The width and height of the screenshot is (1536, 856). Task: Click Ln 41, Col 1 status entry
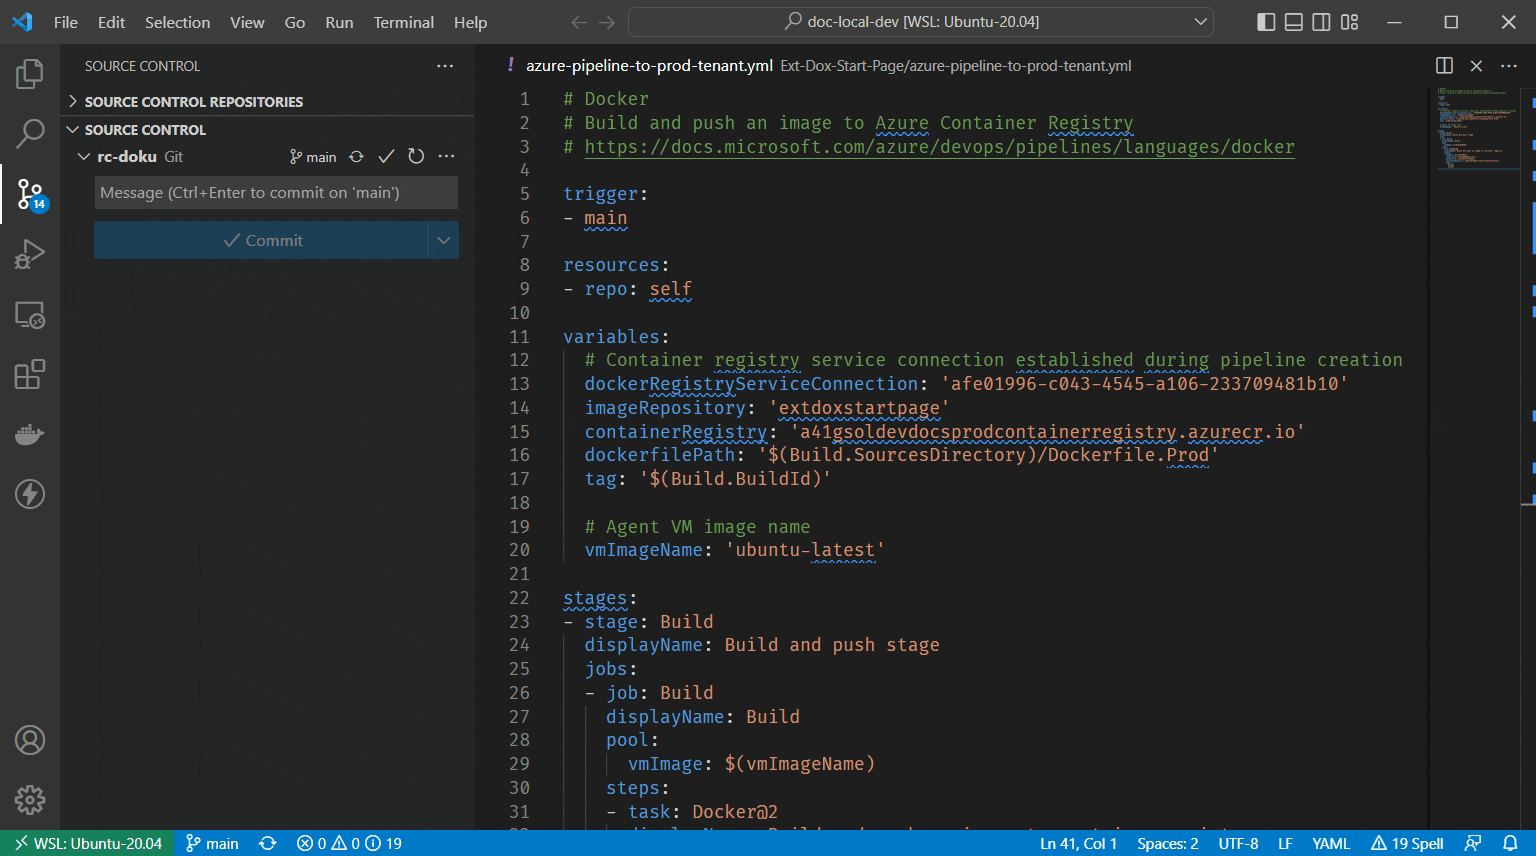(x=1078, y=844)
